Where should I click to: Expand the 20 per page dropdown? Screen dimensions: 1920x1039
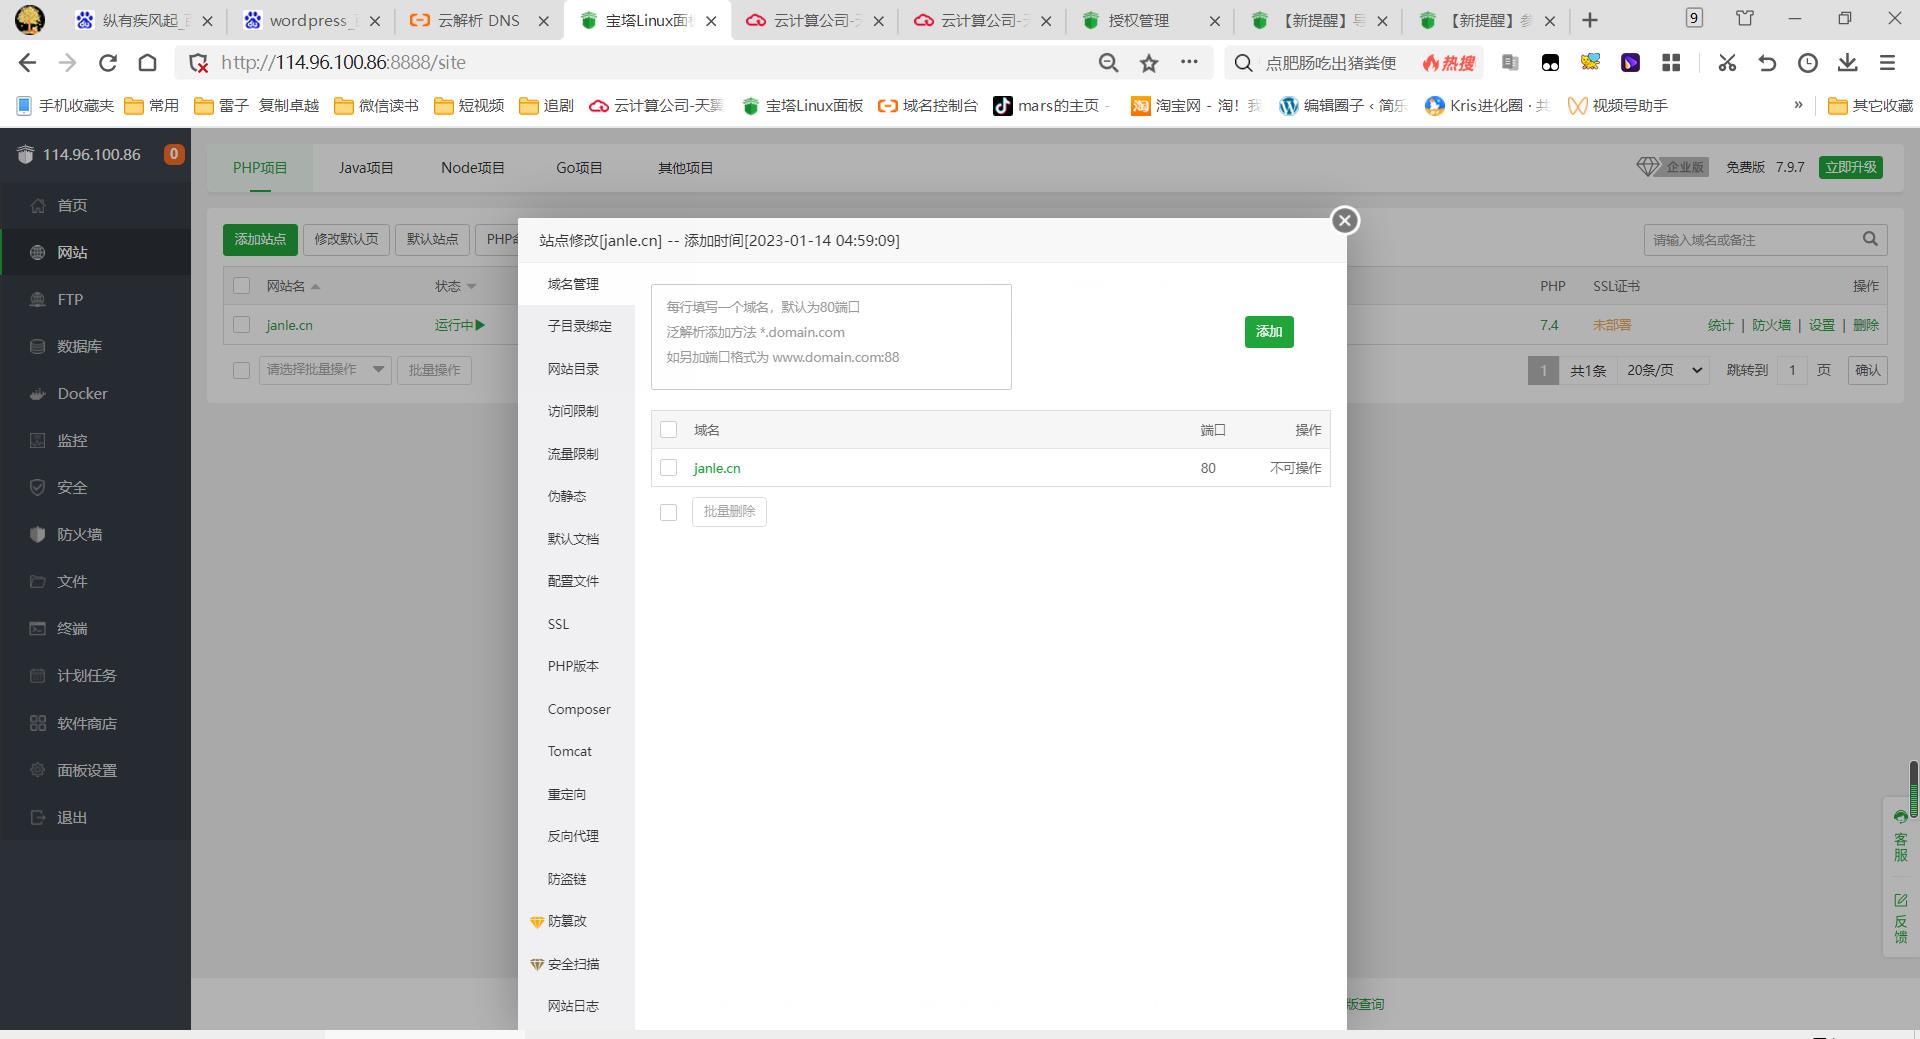tap(1664, 370)
